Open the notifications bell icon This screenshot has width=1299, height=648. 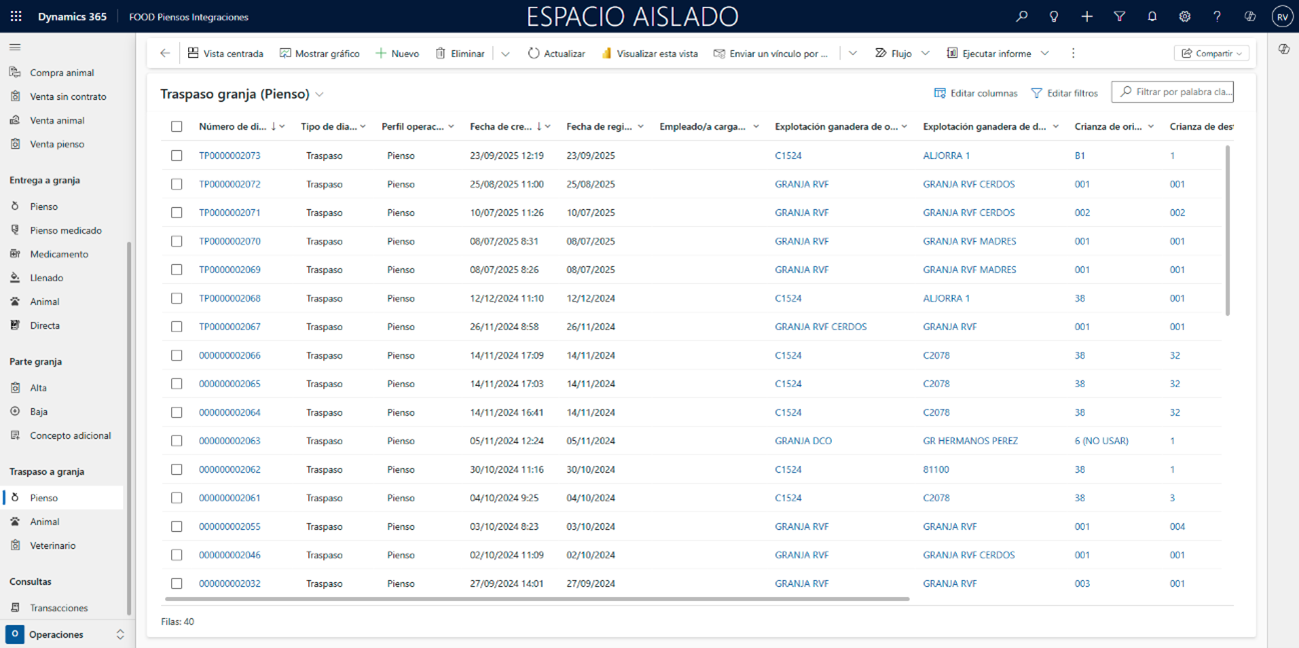pos(1152,17)
